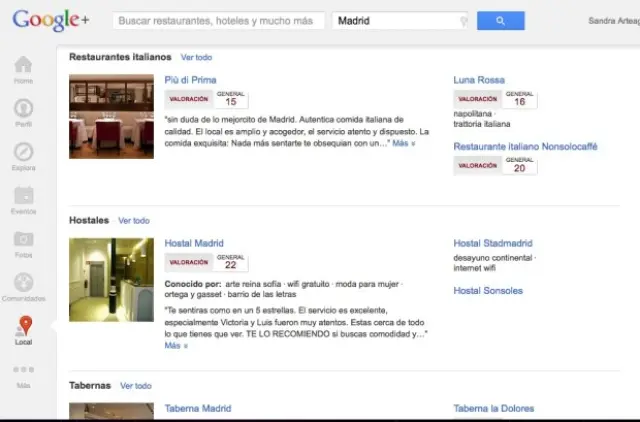Image resolution: width=640 pixels, height=422 pixels.
Task: Select the Local map pin icon
Action: pos(24,327)
